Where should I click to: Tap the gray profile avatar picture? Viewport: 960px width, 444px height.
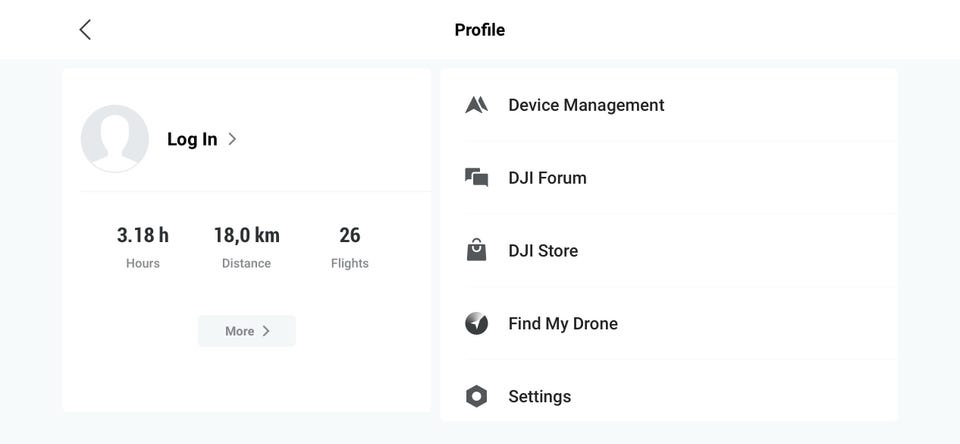coord(114,138)
